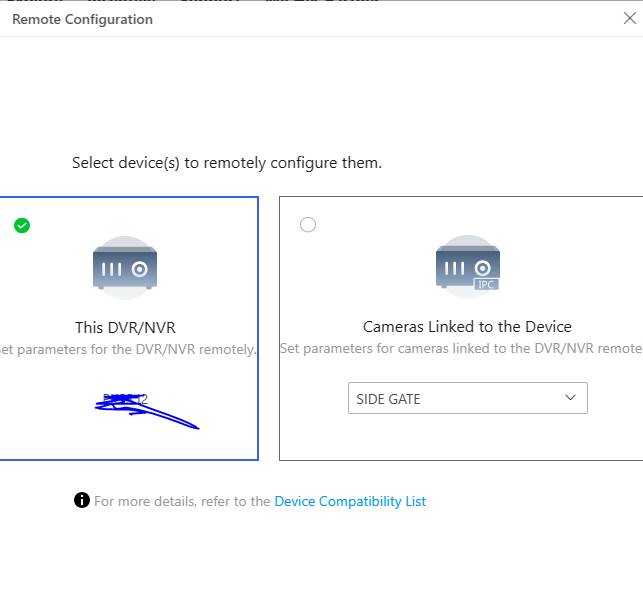
Task: Click the black info icon near compatibility note
Action: 82,500
